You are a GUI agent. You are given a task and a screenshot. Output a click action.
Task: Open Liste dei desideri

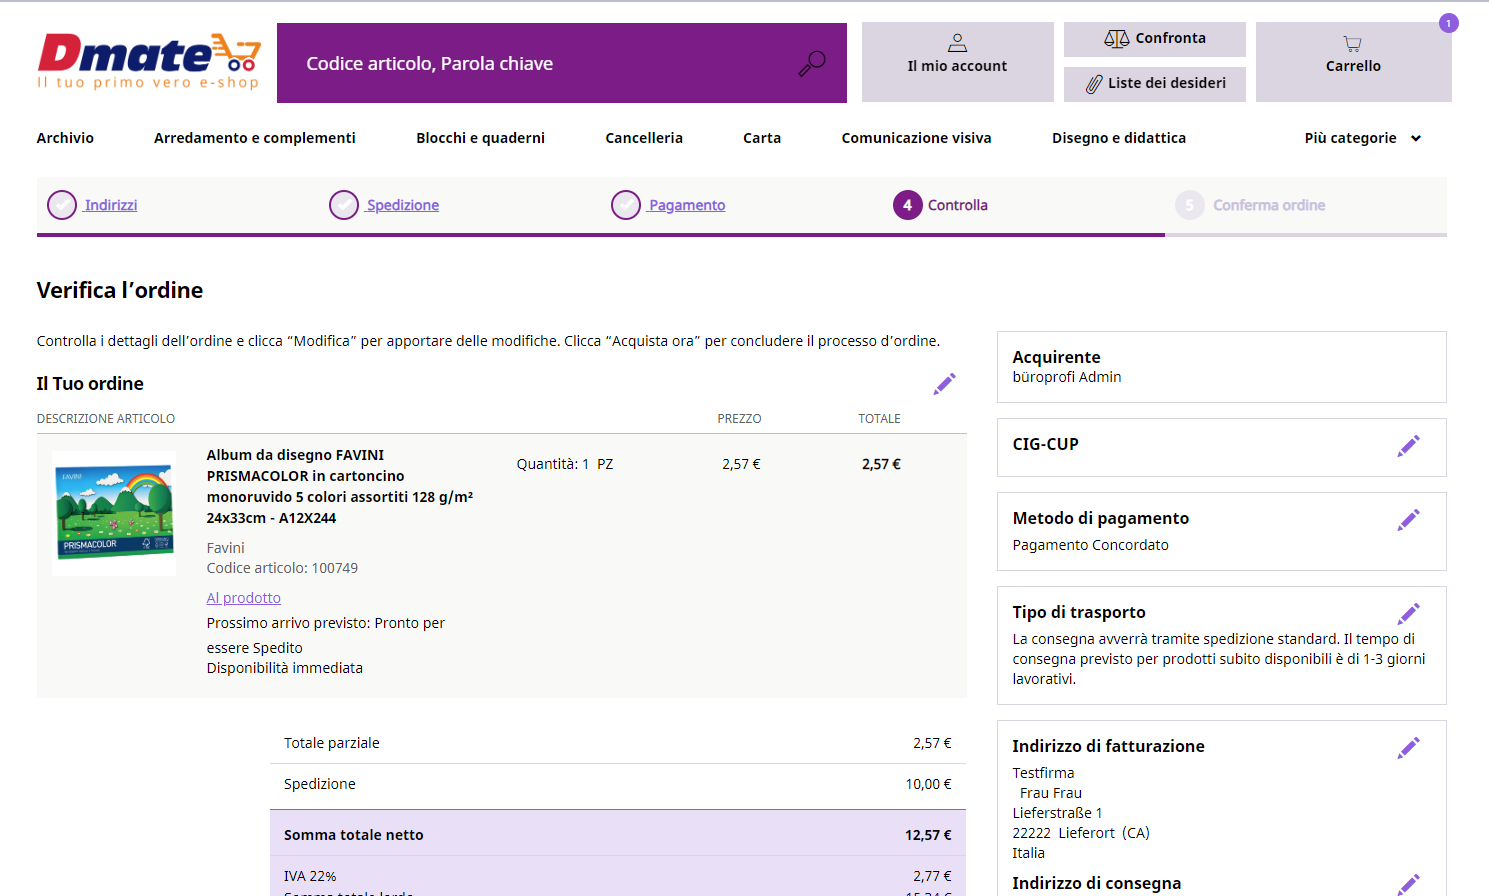[x=1155, y=84]
